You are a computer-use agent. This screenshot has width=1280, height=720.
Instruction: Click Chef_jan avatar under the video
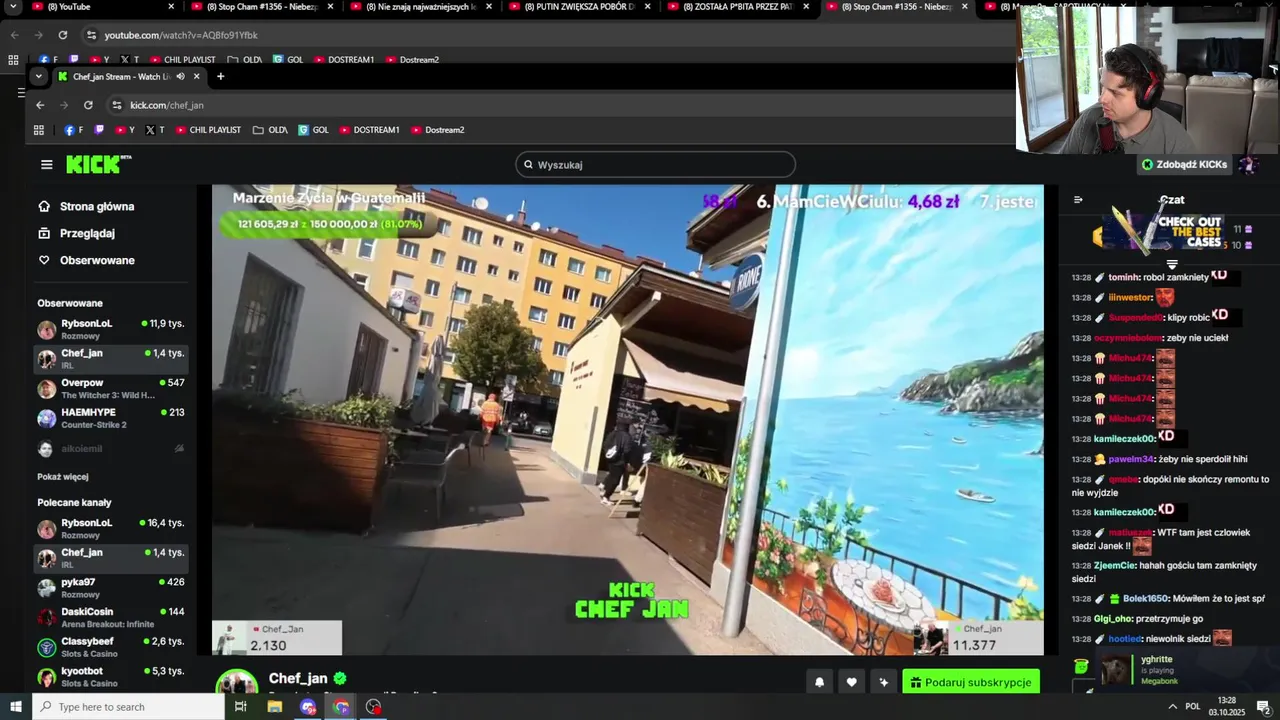click(237, 682)
